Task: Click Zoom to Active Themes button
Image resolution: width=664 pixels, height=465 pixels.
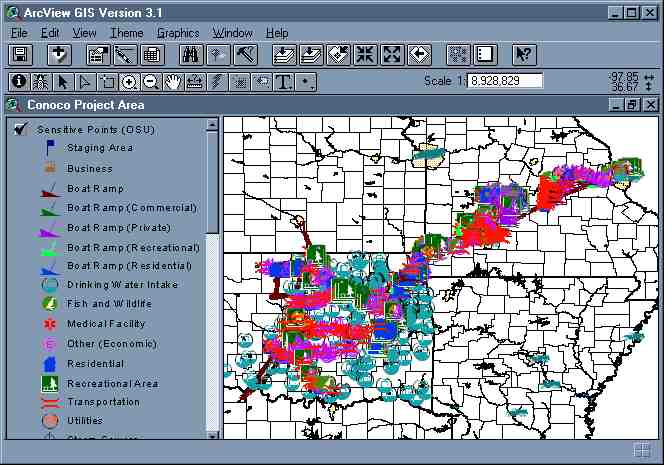Action: (x=311, y=55)
